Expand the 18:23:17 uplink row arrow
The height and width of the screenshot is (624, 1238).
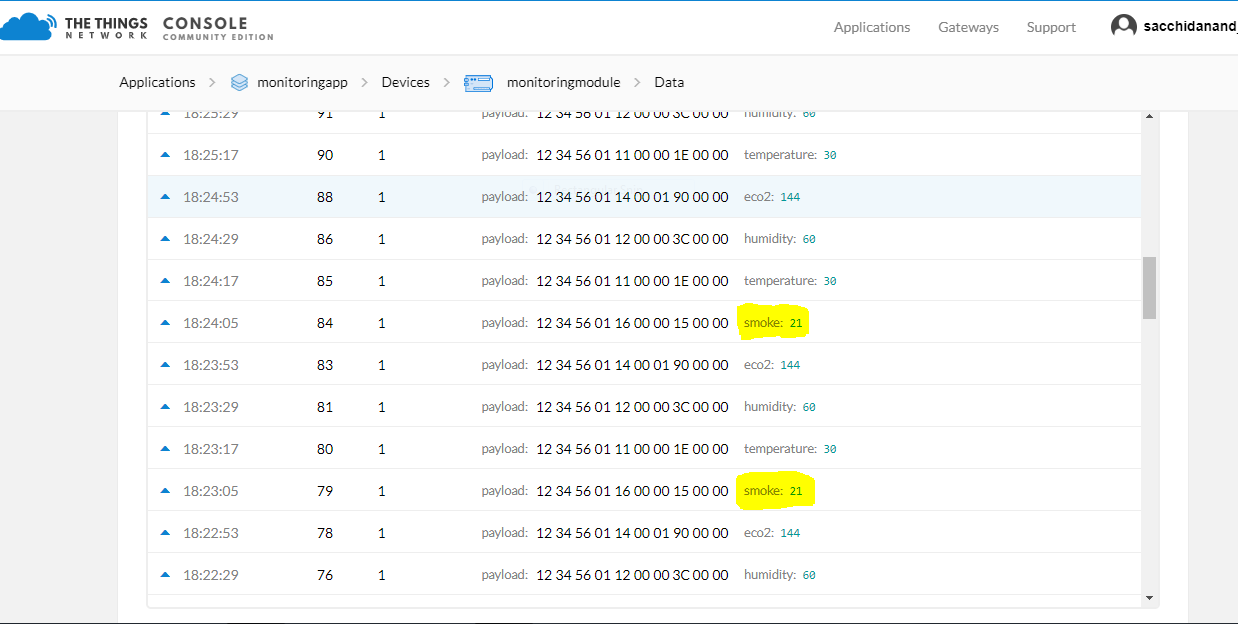tap(165, 449)
